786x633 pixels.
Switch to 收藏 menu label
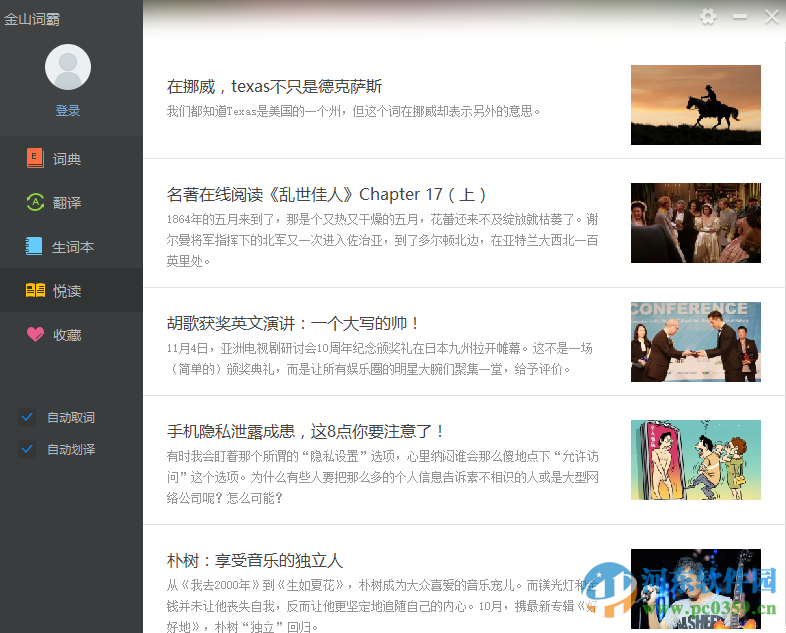[x=67, y=335]
